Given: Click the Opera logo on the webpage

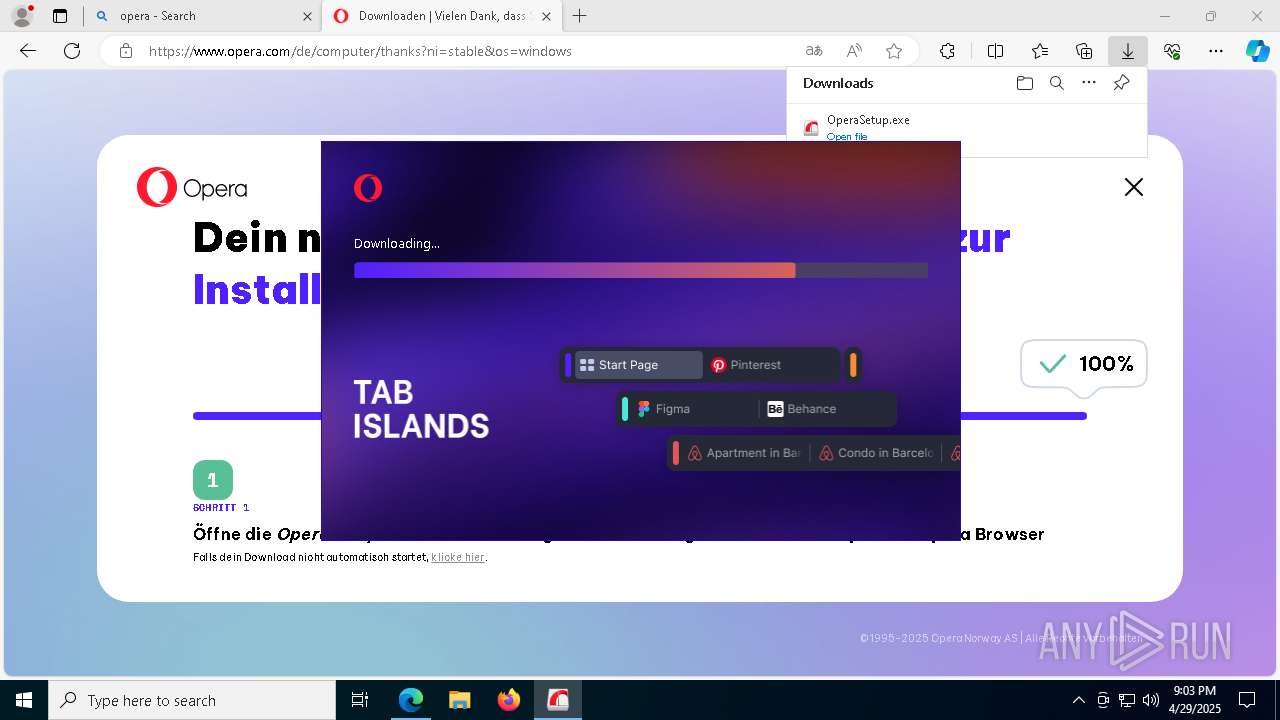Looking at the screenshot, I should point(192,188).
